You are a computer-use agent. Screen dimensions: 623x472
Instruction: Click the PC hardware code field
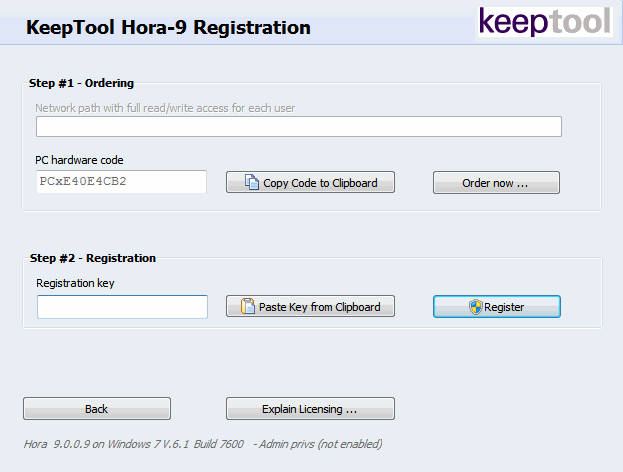tap(121, 182)
